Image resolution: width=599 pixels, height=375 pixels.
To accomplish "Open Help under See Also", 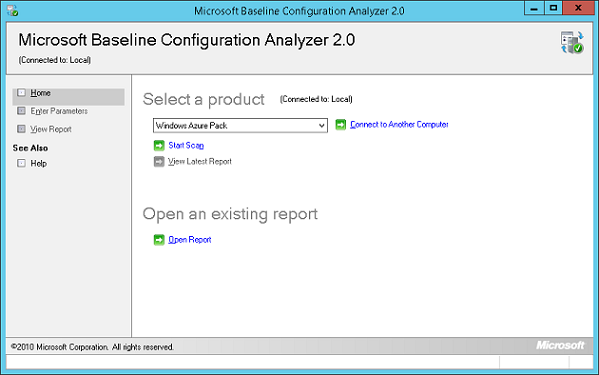I will pyautogui.click(x=39, y=163).
